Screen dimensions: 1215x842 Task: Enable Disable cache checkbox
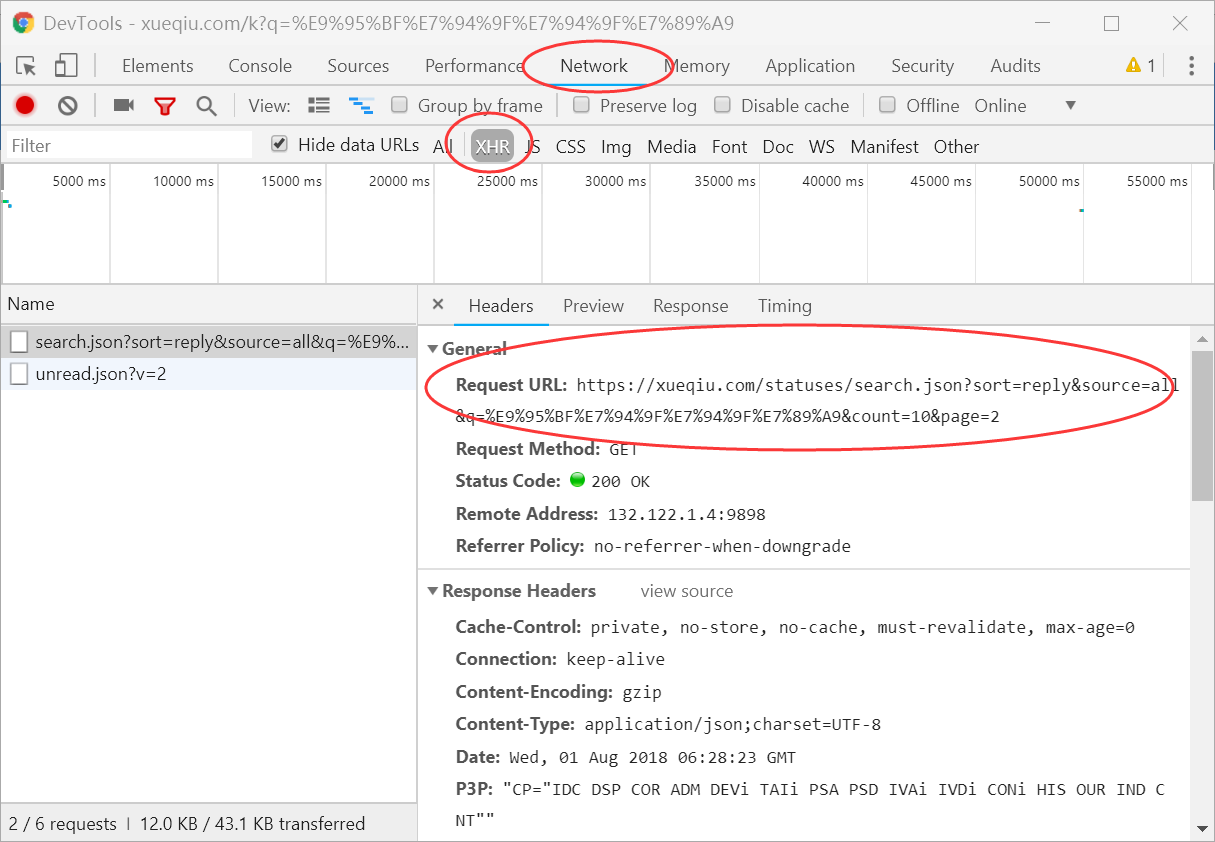coord(722,105)
